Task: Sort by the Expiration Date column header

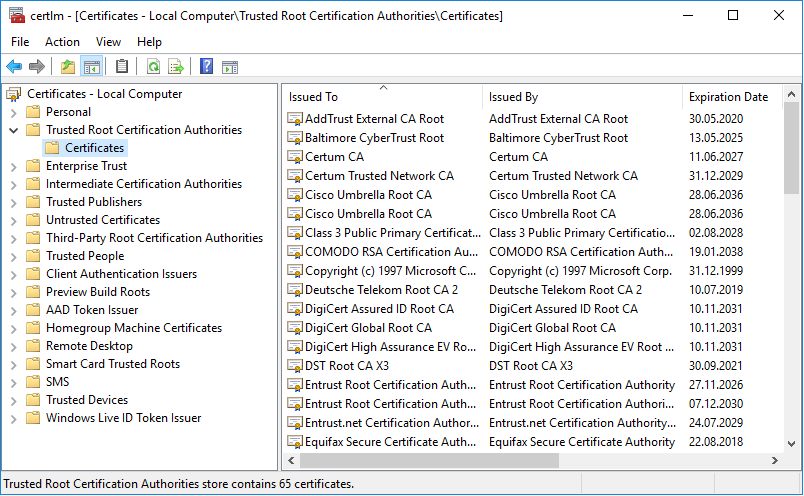Action: click(x=732, y=96)
